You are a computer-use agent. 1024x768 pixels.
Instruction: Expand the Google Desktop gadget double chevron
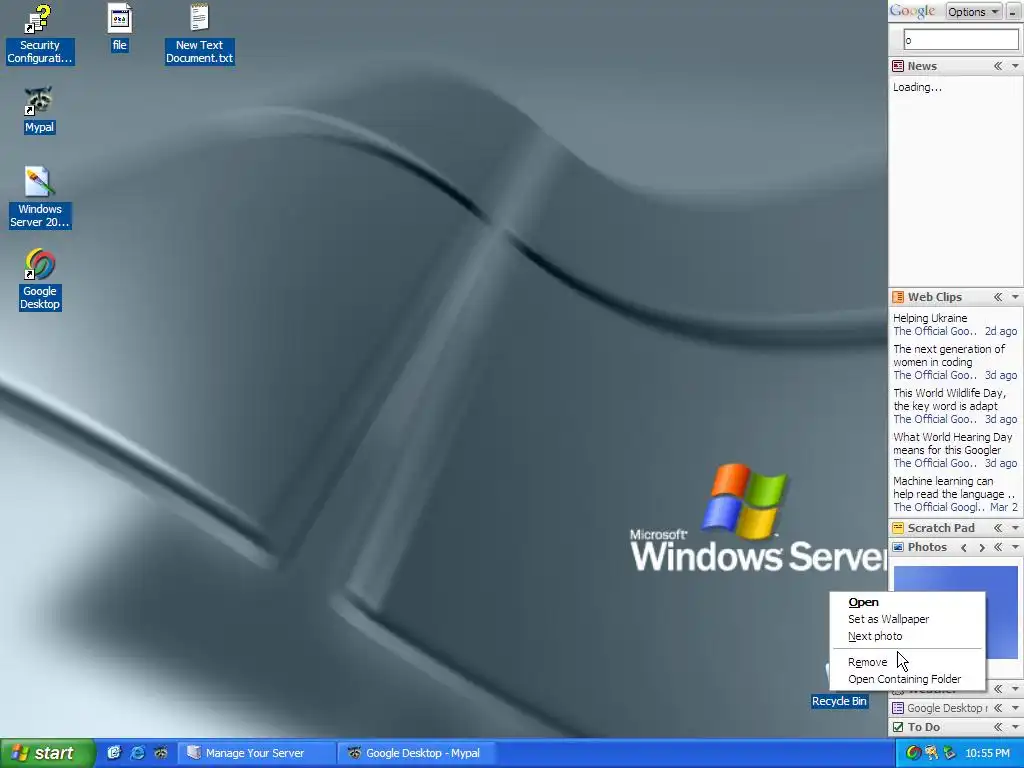pyautogui.click(x=998, y=708)
